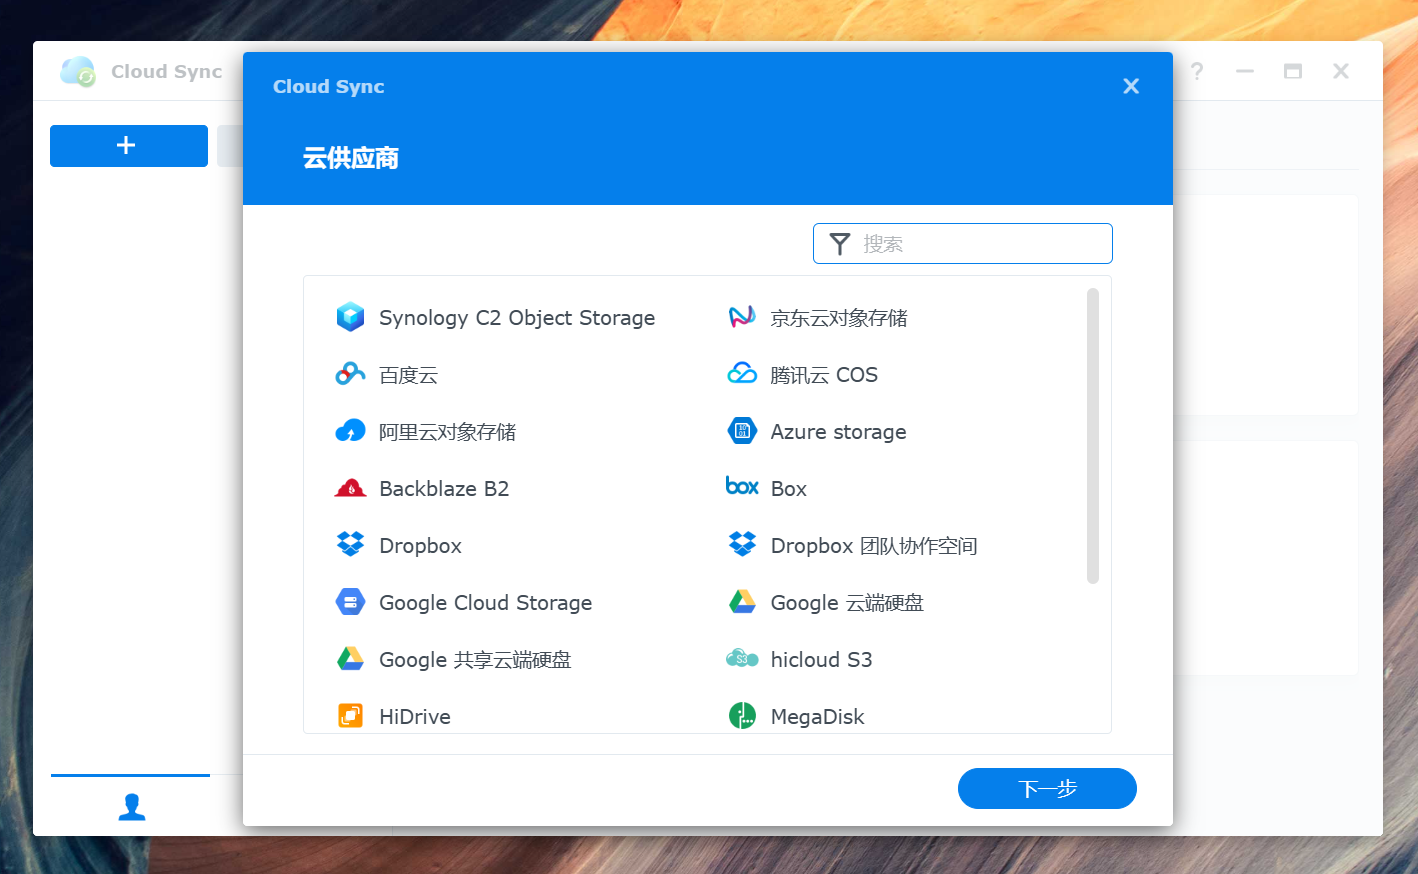Pick the Dropbox 团队协作空间 icon
Image resolution: width=1418 pixels, height=874 pixels.
742,544
